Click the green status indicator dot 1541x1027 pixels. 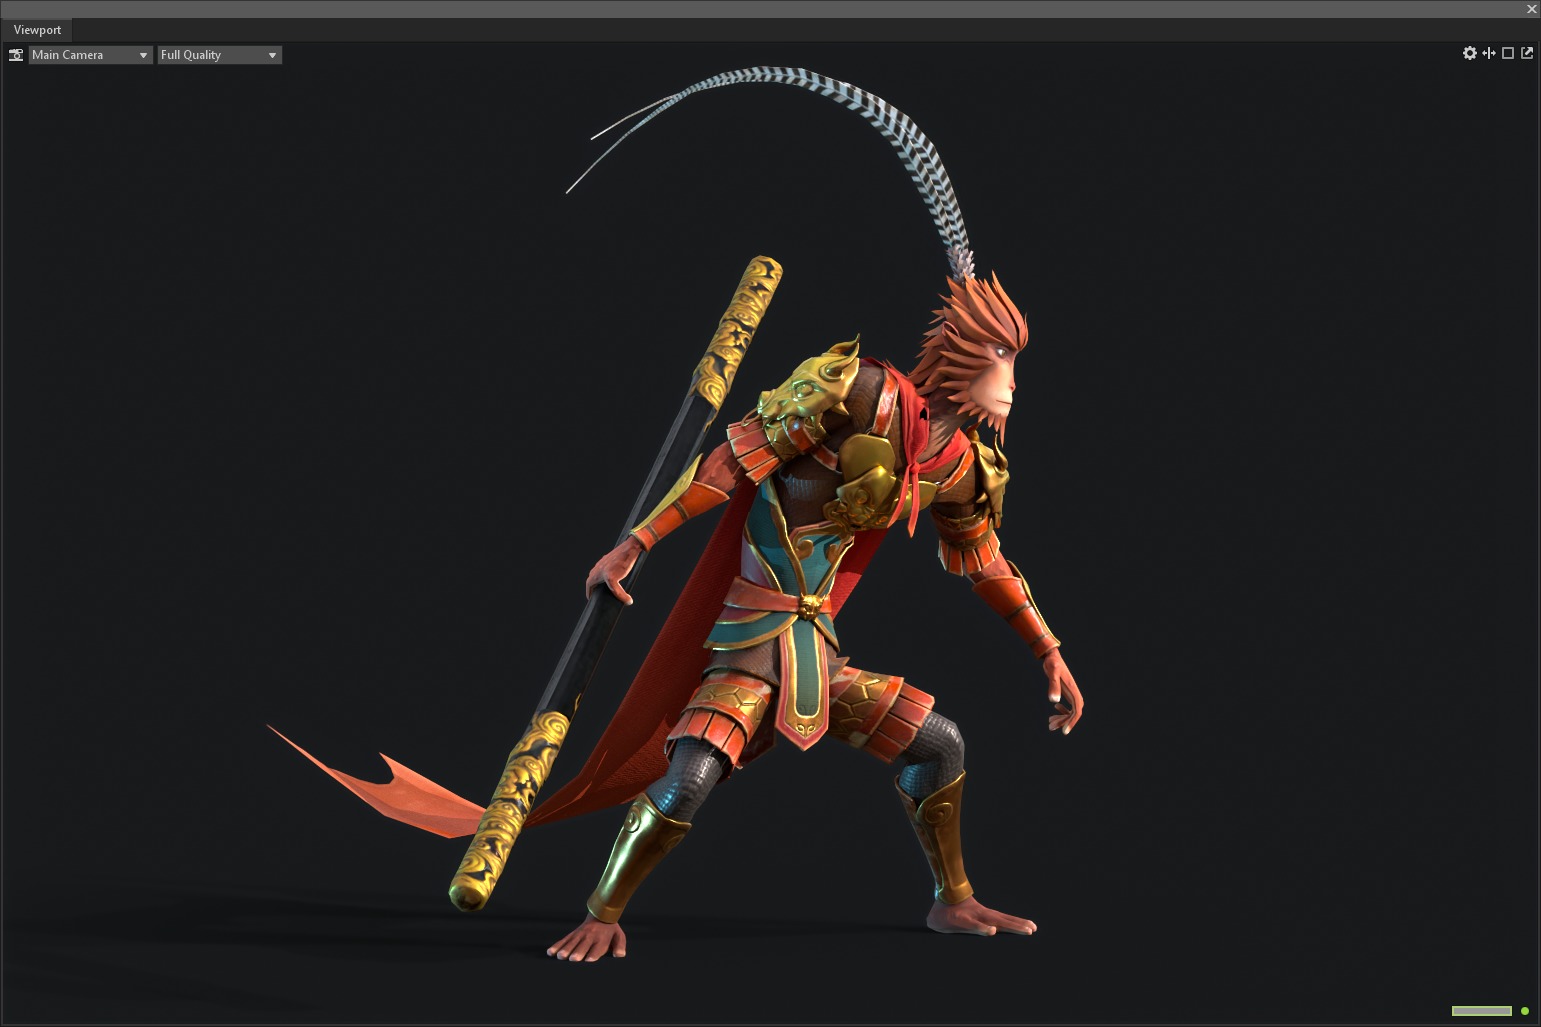tap(1525, 1011)
